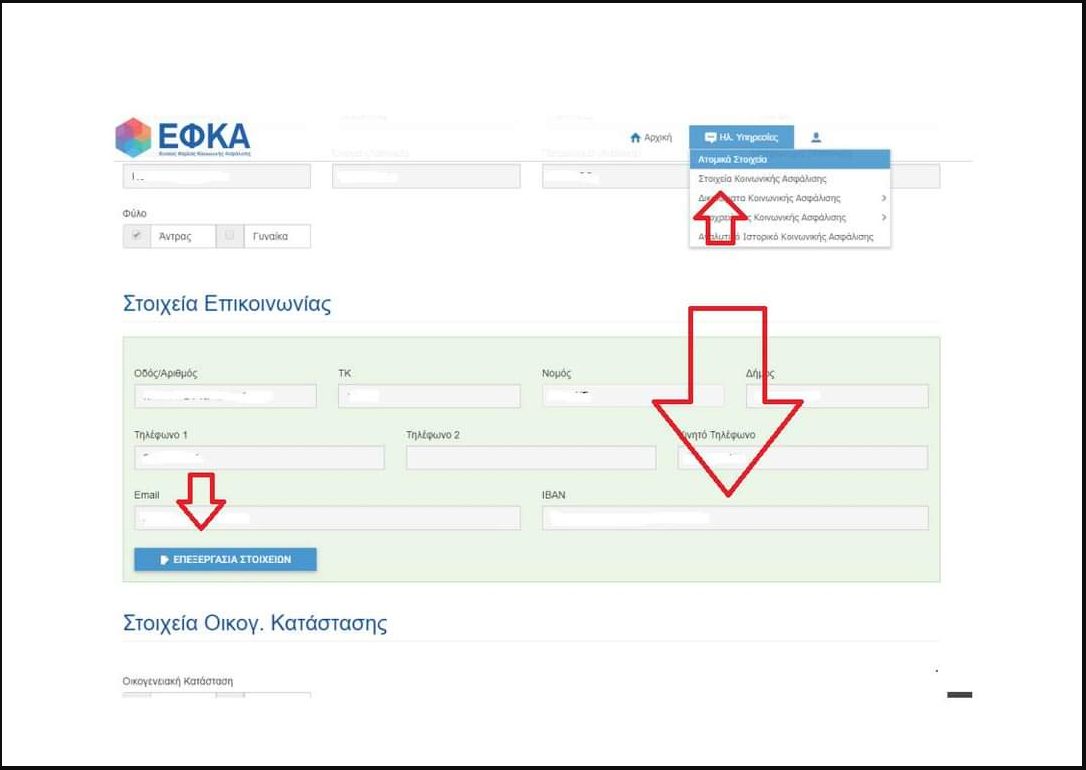
Task: Click the ΕΠΕΞΕΡΓΑΣΙΑ ΣΤΟΙΧΕΙΩΝ button
Action: (x=225, y=559)
